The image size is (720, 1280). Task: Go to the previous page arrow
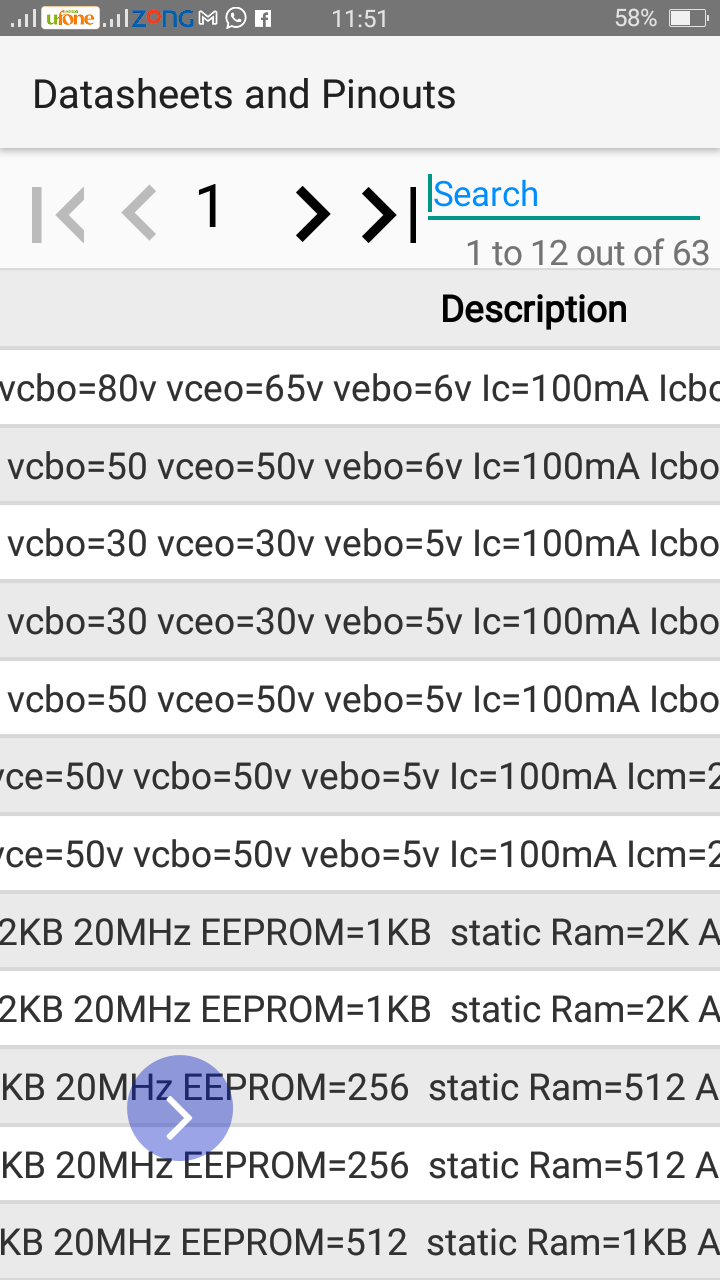[139, 214]
